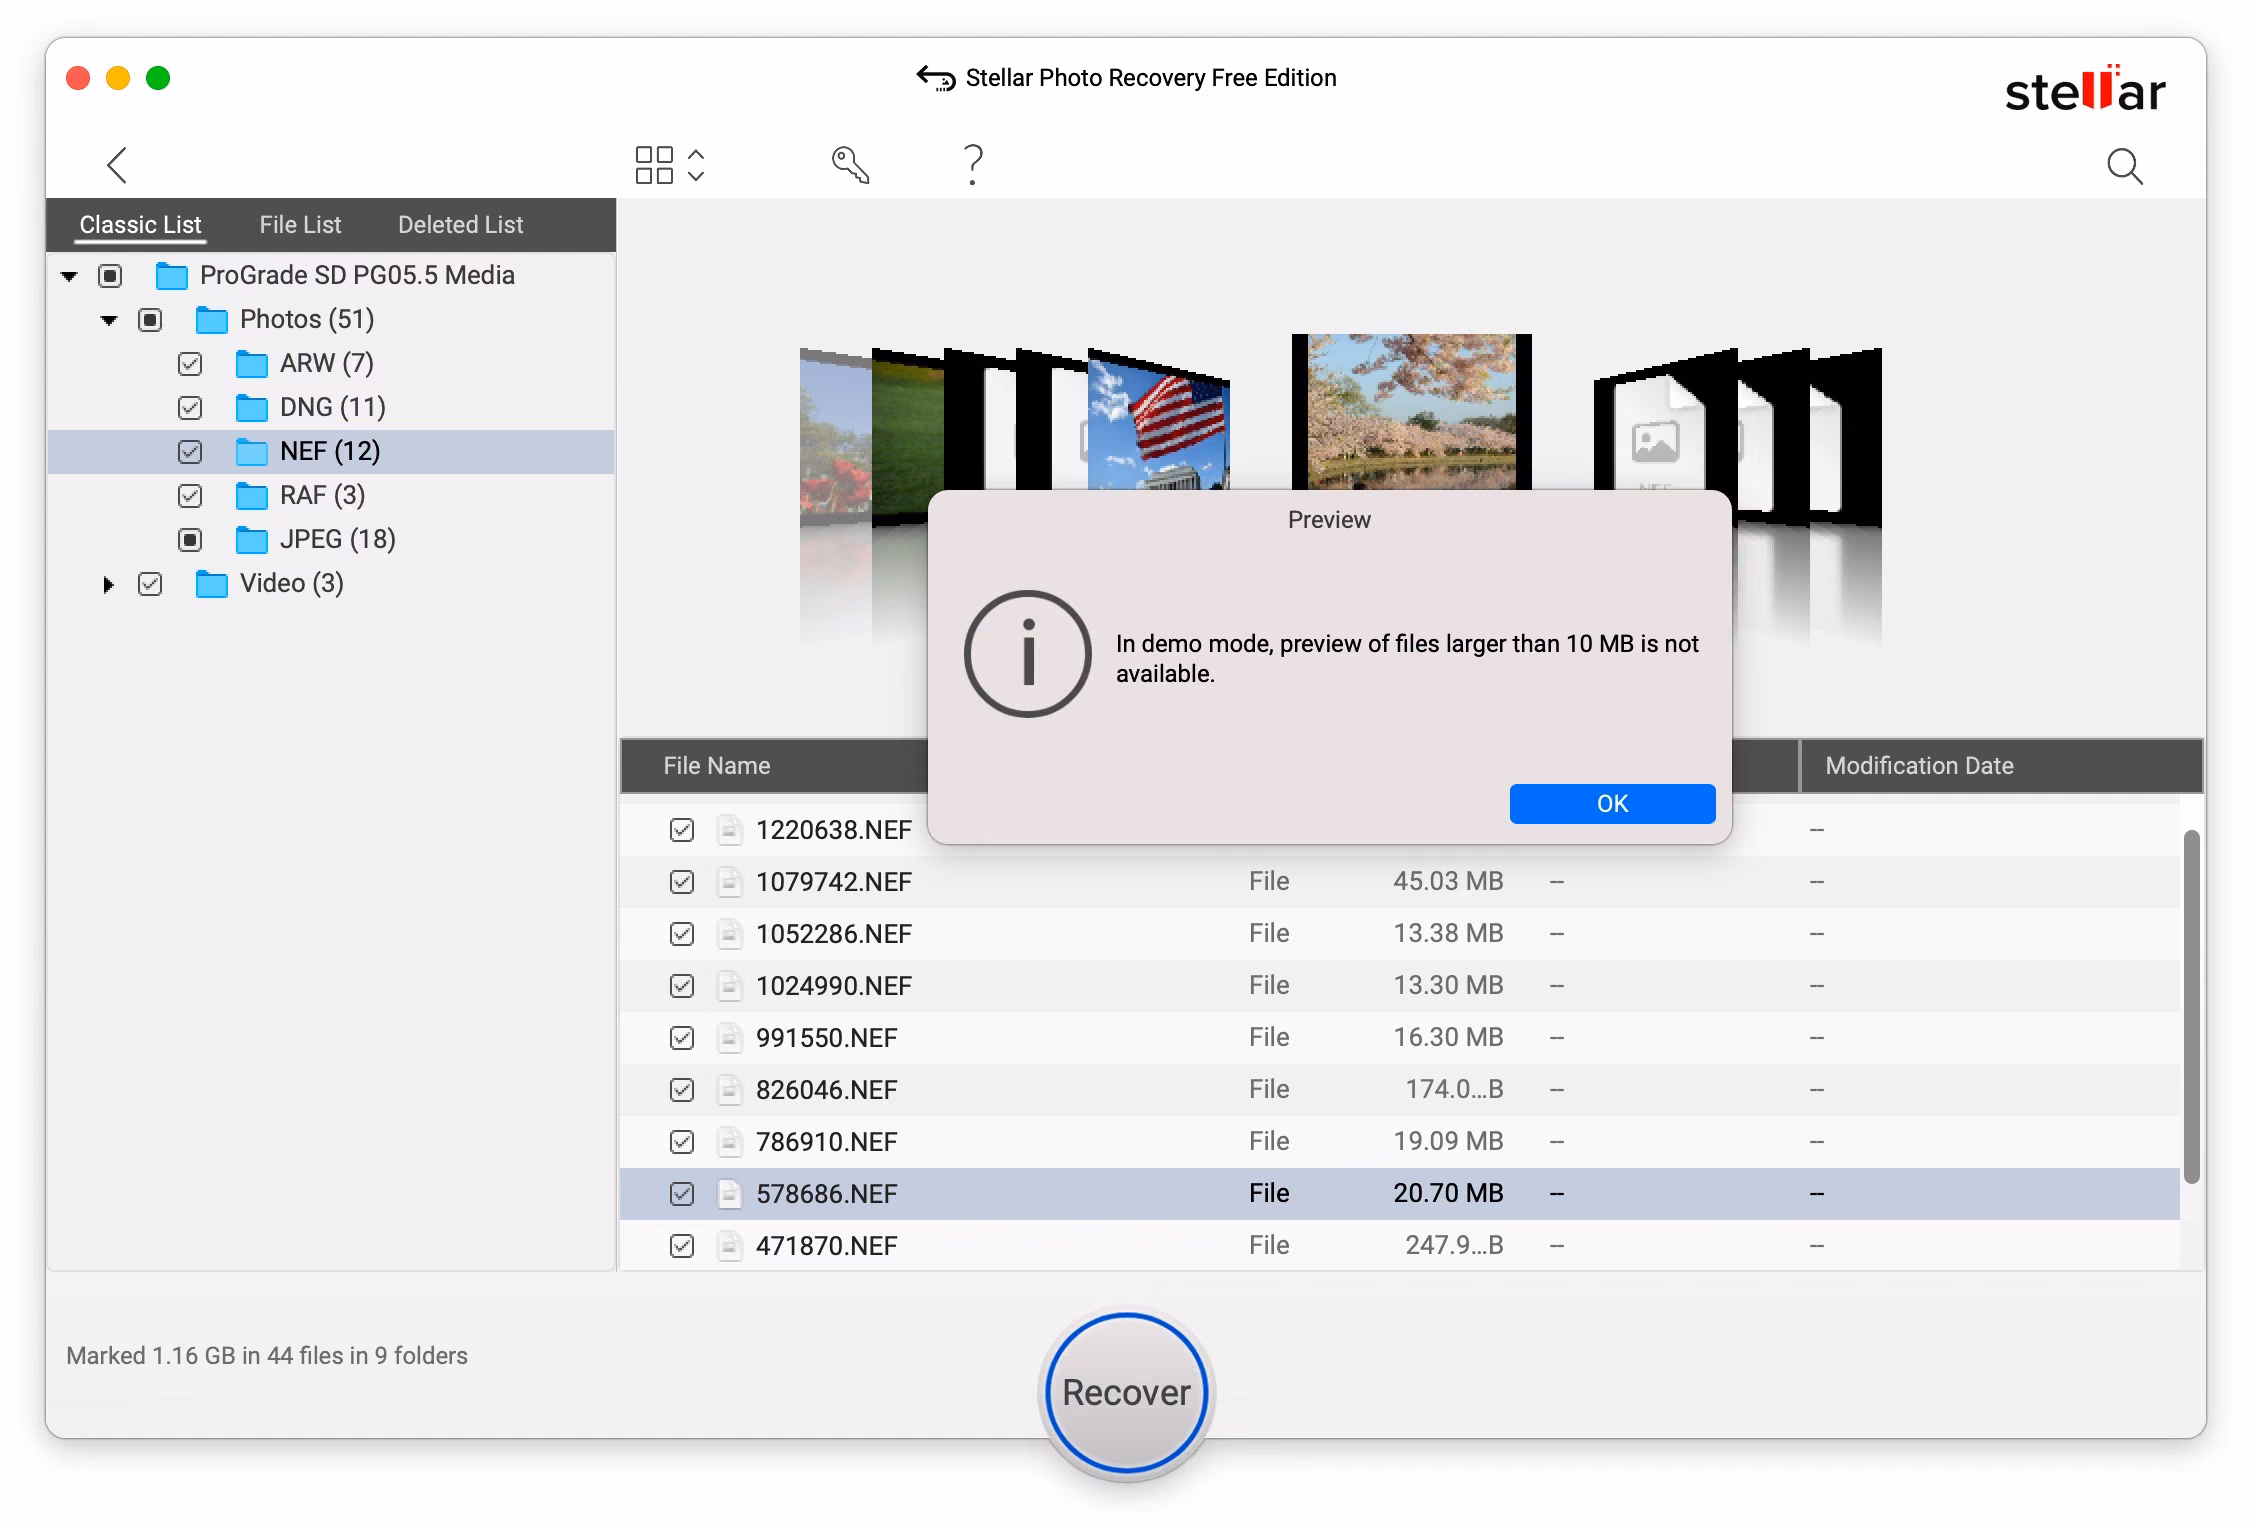Toggle the JPEG (18) folder checkbox
The height and width of the screenshot is (1524, 2254).
click(190, 540)
